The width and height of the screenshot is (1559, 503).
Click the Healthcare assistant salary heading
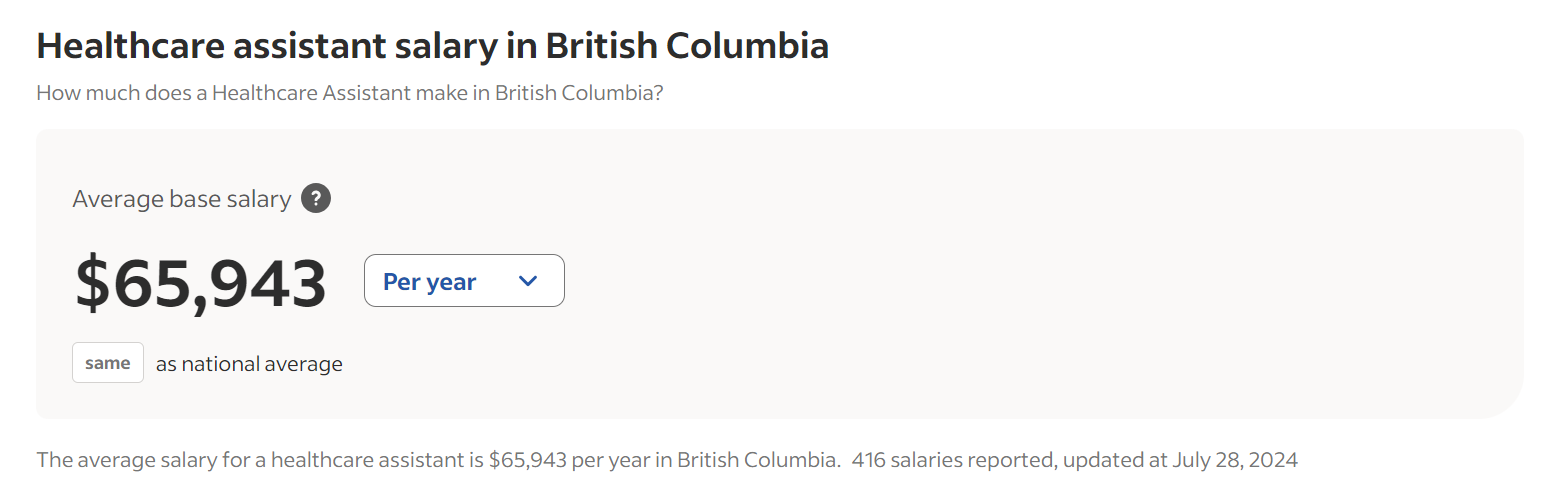(432, 46)
